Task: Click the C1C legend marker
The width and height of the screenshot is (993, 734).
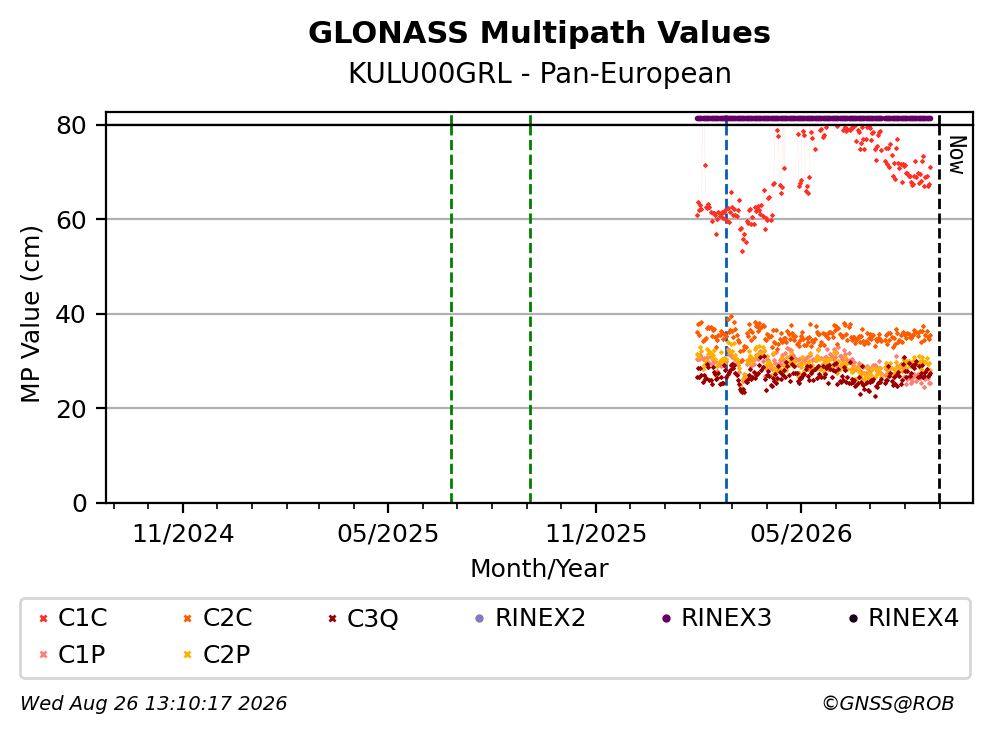Action: click(x=43, y=618)
